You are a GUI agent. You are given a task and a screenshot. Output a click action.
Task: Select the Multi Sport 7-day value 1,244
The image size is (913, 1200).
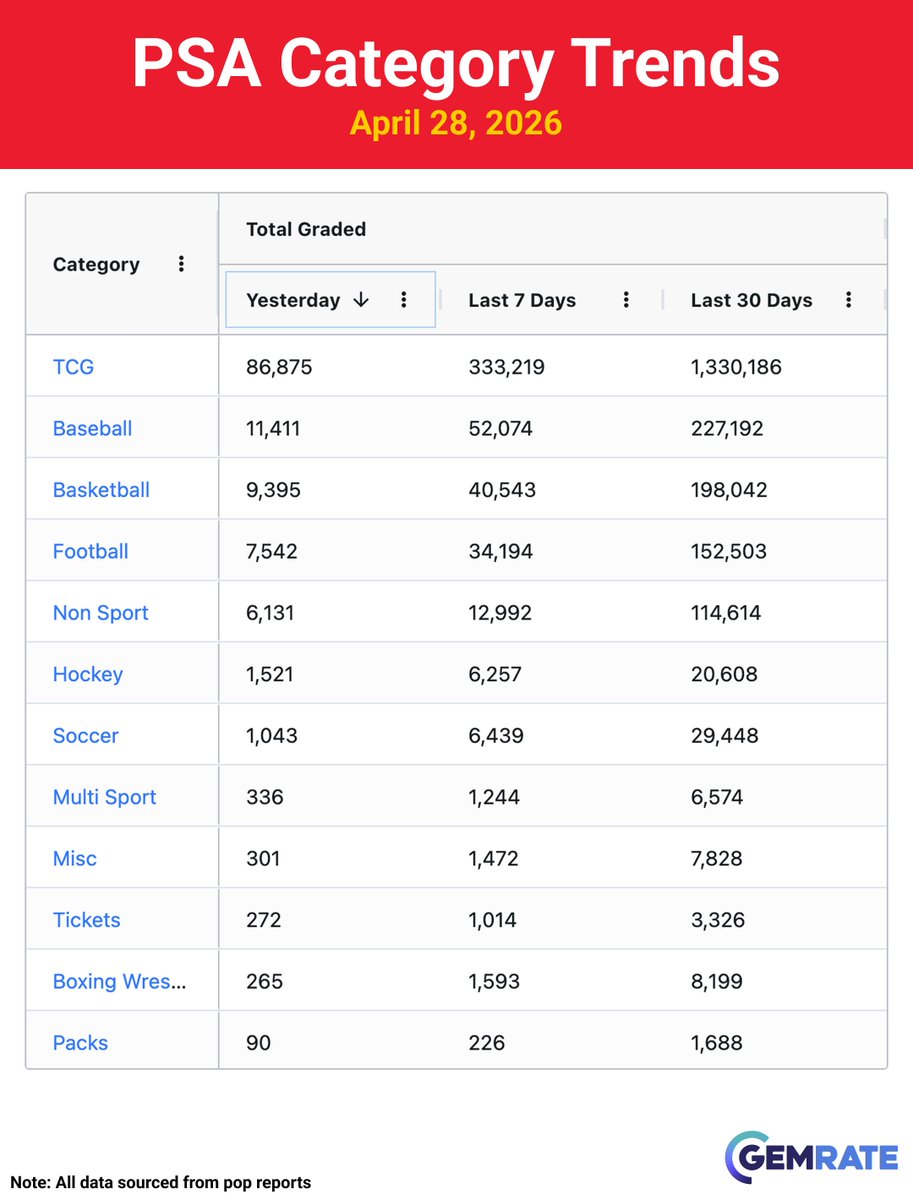click(x=494, y=797)
